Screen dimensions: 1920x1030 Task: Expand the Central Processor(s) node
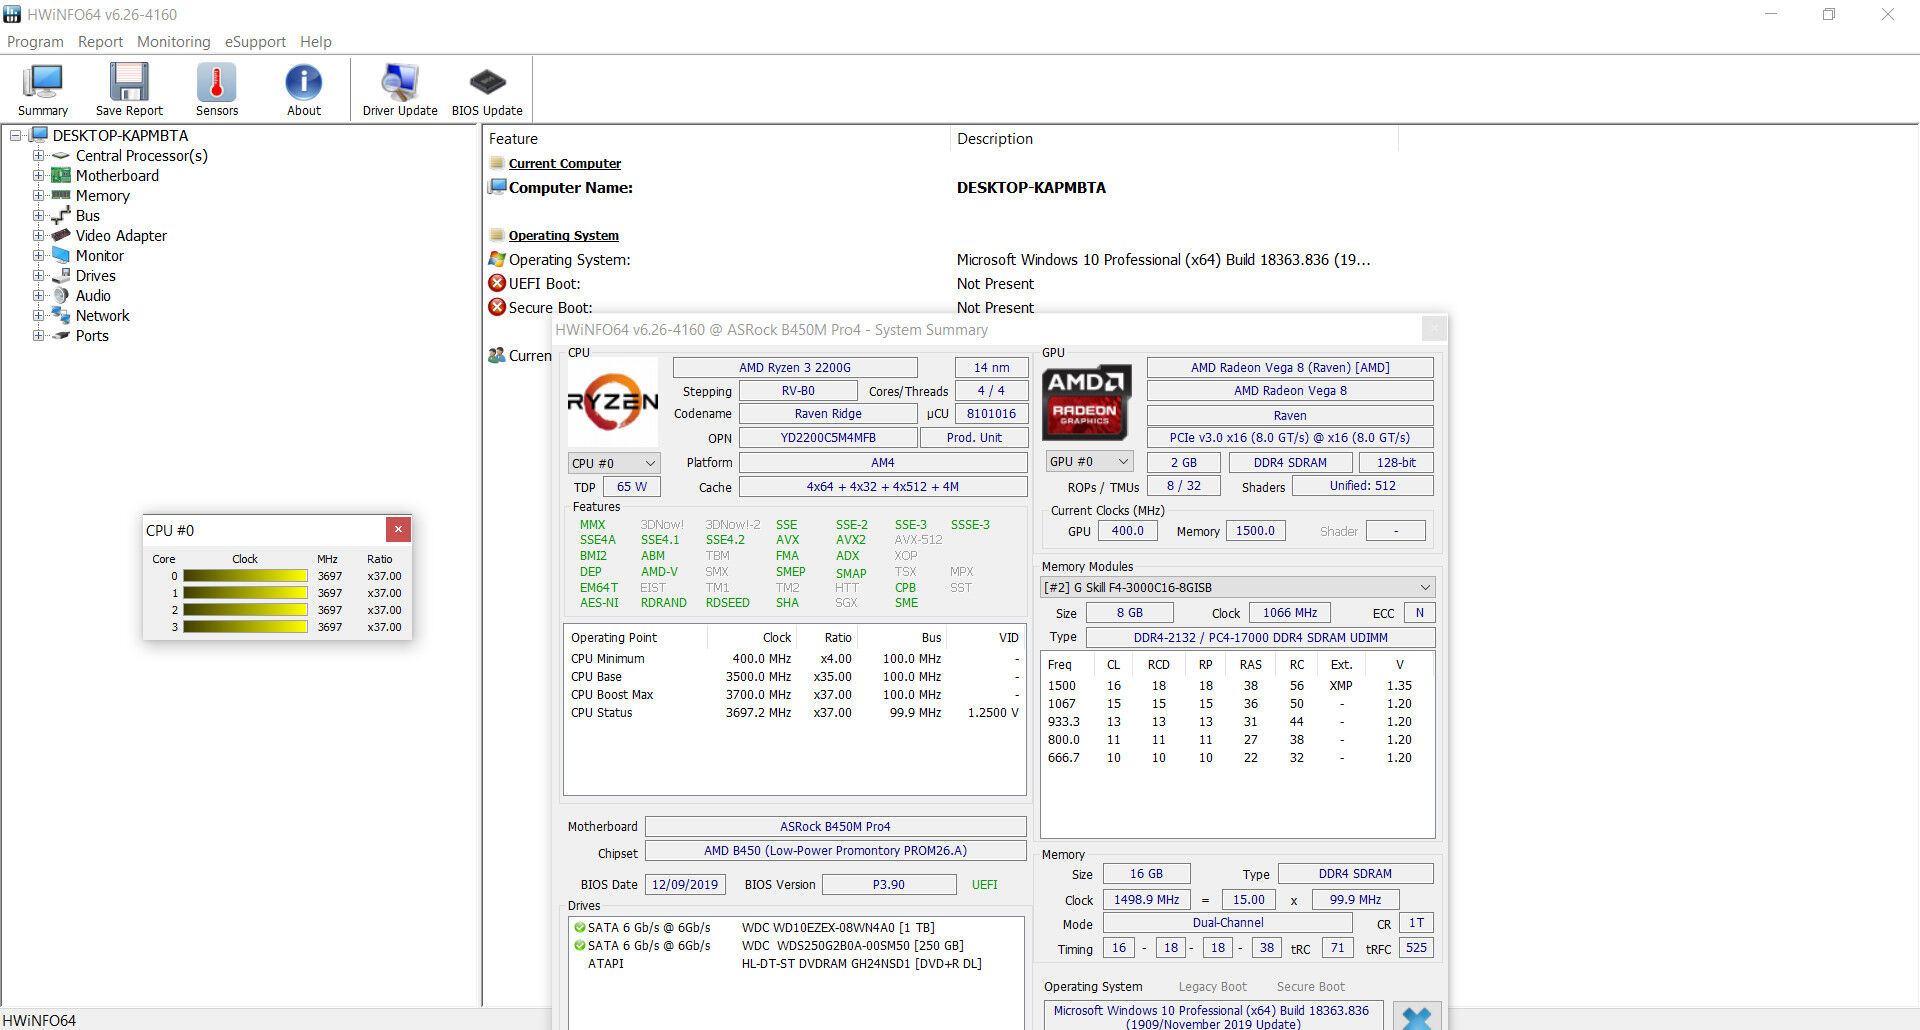click(38, 155)
